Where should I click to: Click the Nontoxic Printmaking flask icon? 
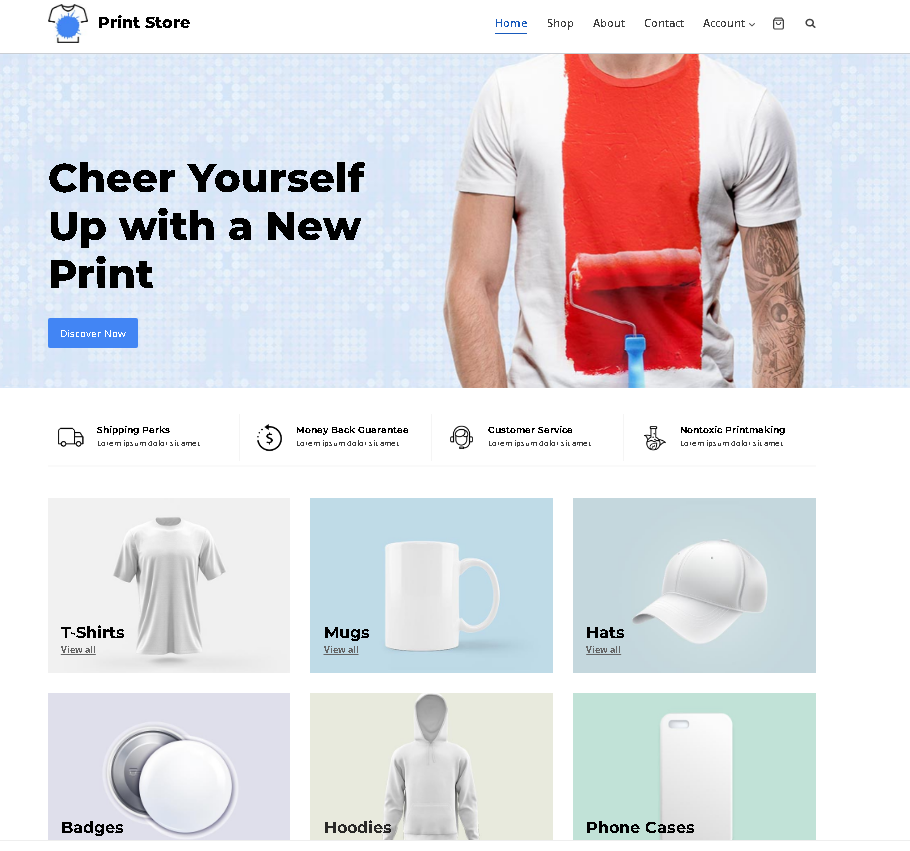click(x=654, y=438)
